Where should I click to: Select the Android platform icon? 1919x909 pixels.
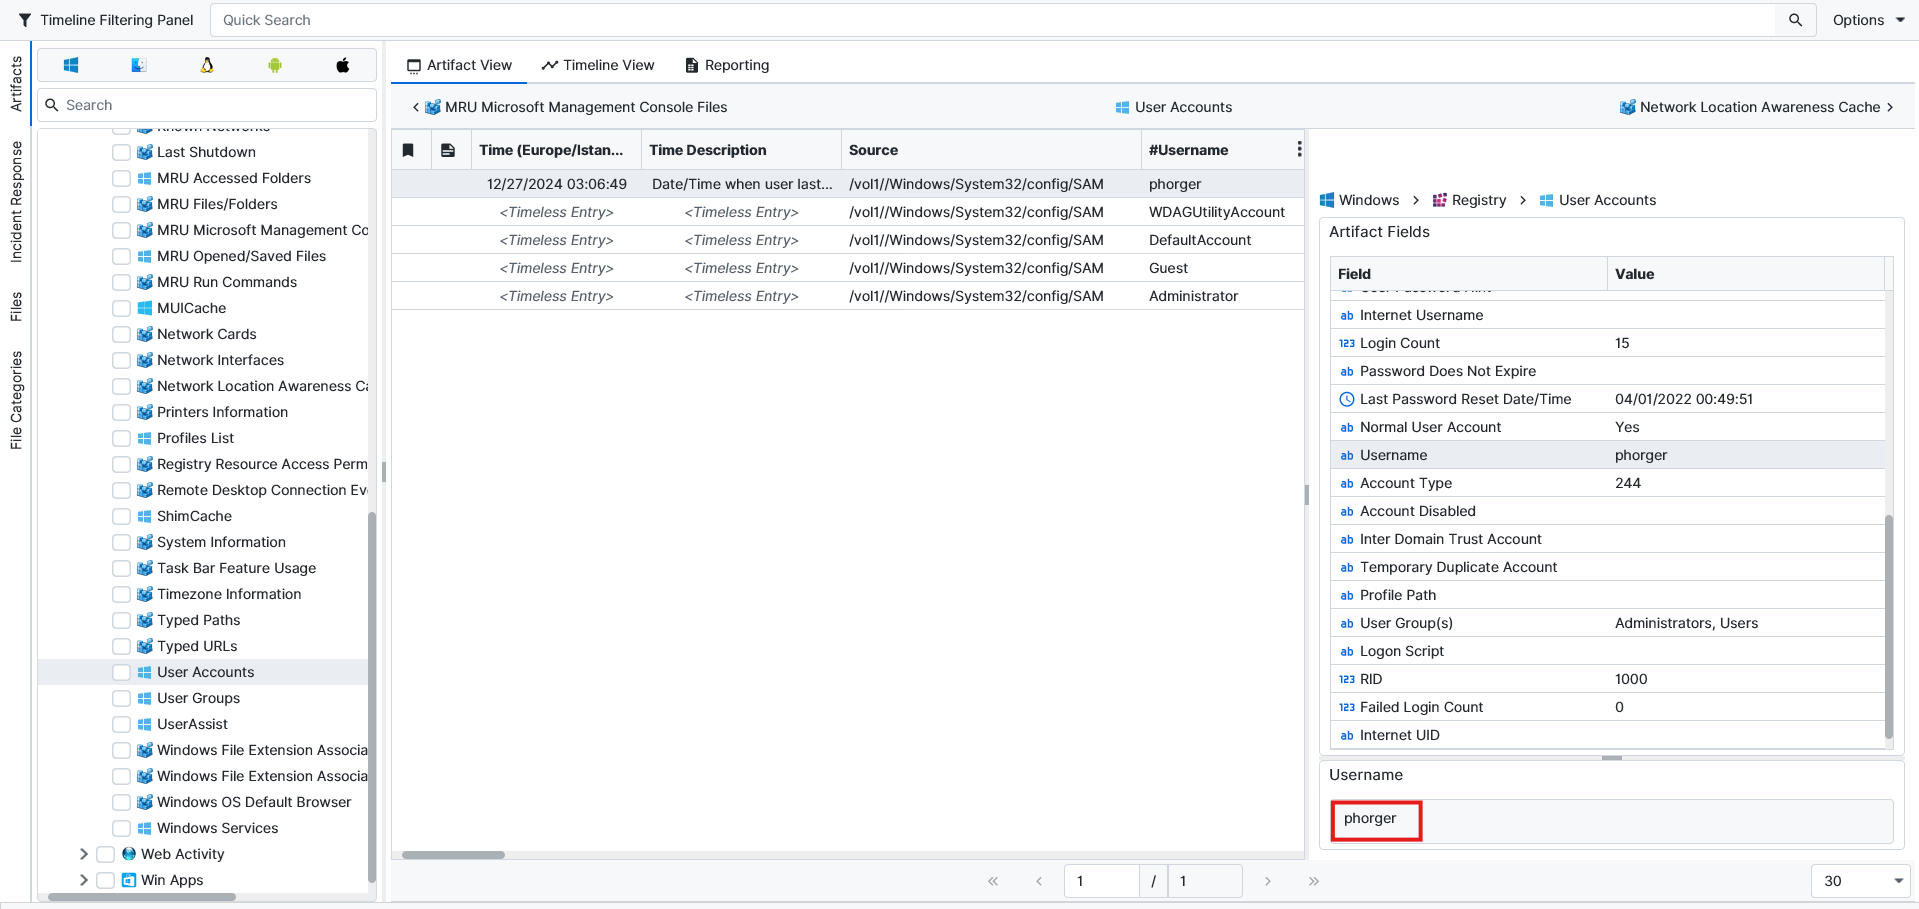coord(275,65)
